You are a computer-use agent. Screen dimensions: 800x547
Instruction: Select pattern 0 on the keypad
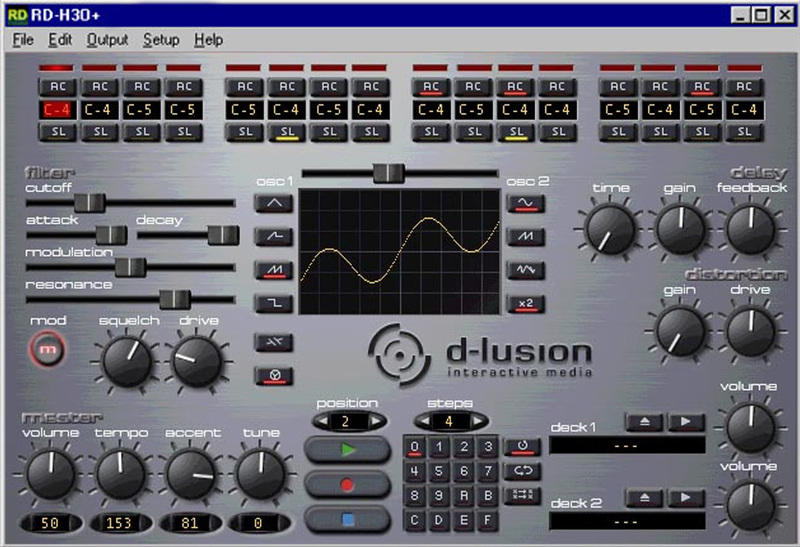click(x=414, y=447)
